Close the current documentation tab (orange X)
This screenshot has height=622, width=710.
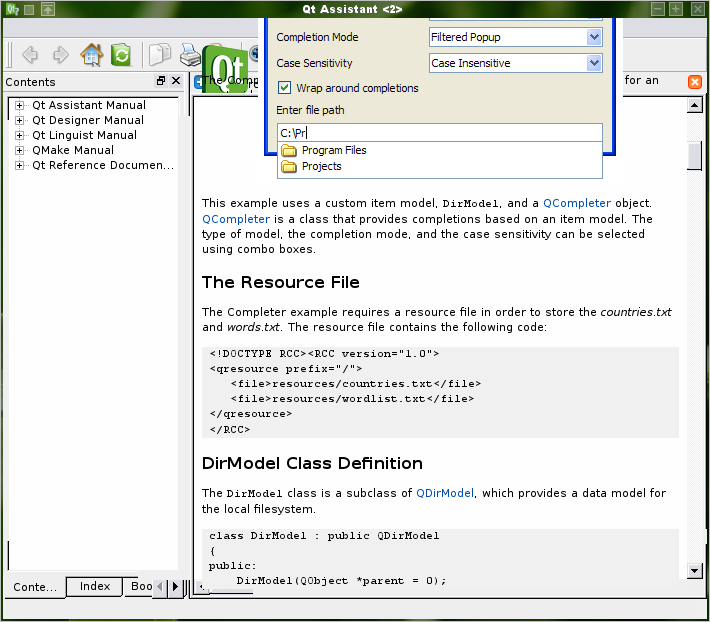point(695,82)
